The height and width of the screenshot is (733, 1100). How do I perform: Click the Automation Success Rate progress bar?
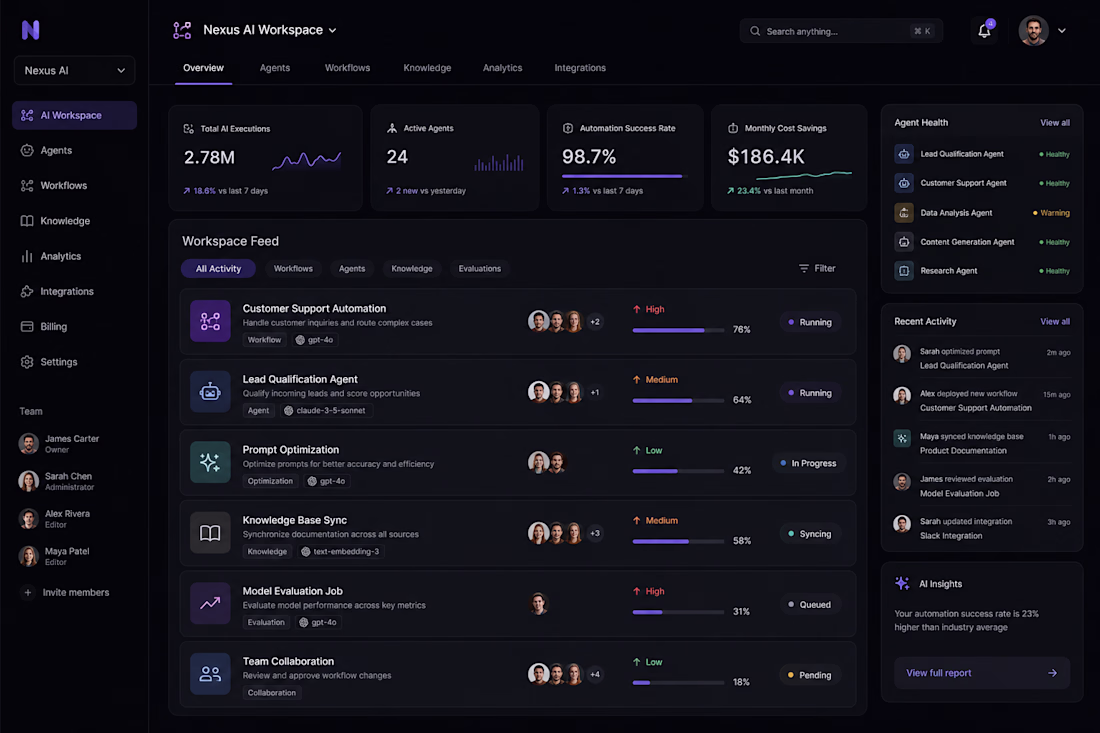624,176
